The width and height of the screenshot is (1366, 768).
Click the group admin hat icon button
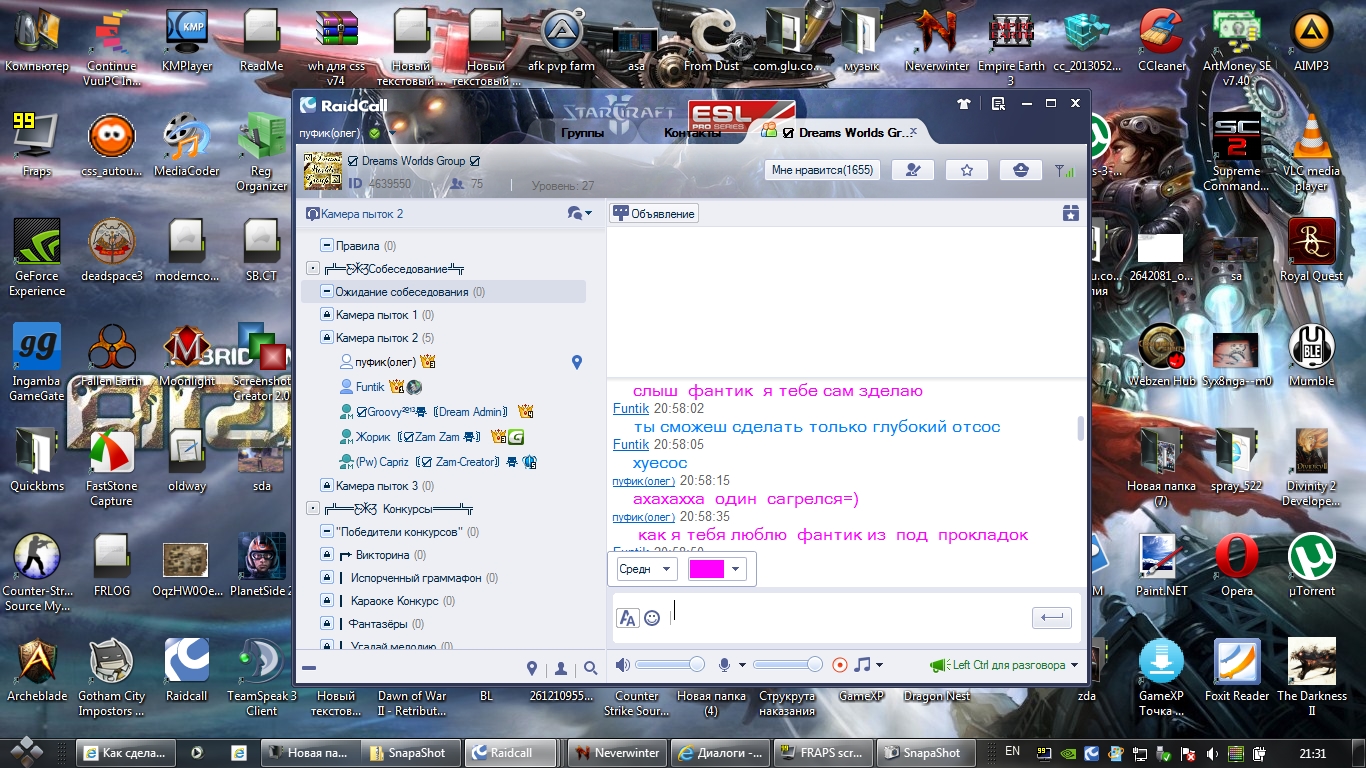1020,170
